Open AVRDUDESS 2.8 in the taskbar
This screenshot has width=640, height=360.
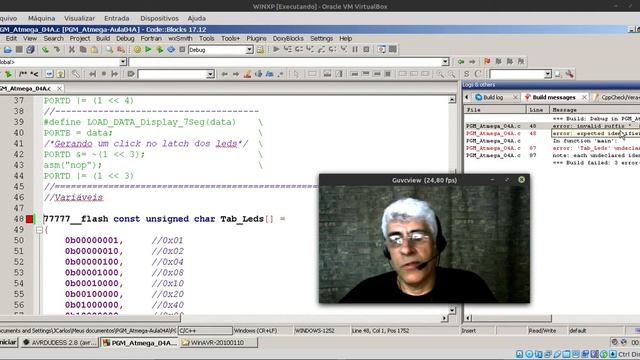pyautogui.click(x=60, y=343)
